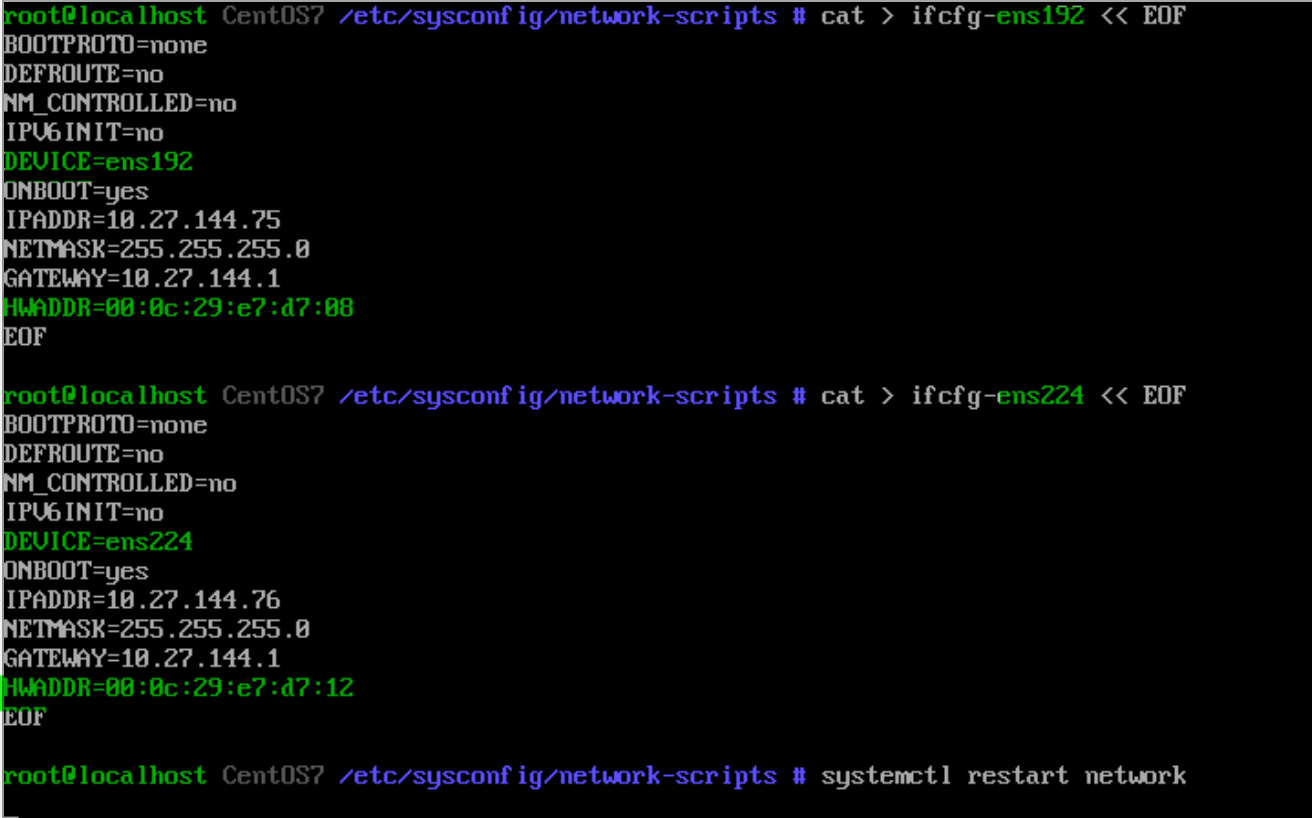Click the IPADDR=10.27.144.76 line
The height and width of the screenshot is (818, 1312).
[142, 600]
